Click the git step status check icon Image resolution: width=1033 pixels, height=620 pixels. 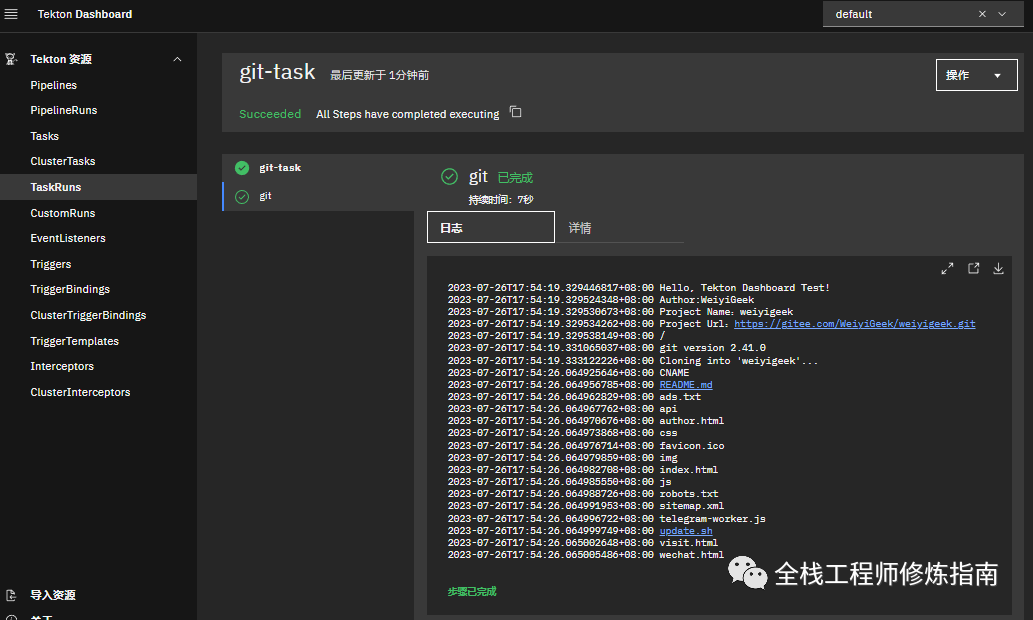[242, 196]
